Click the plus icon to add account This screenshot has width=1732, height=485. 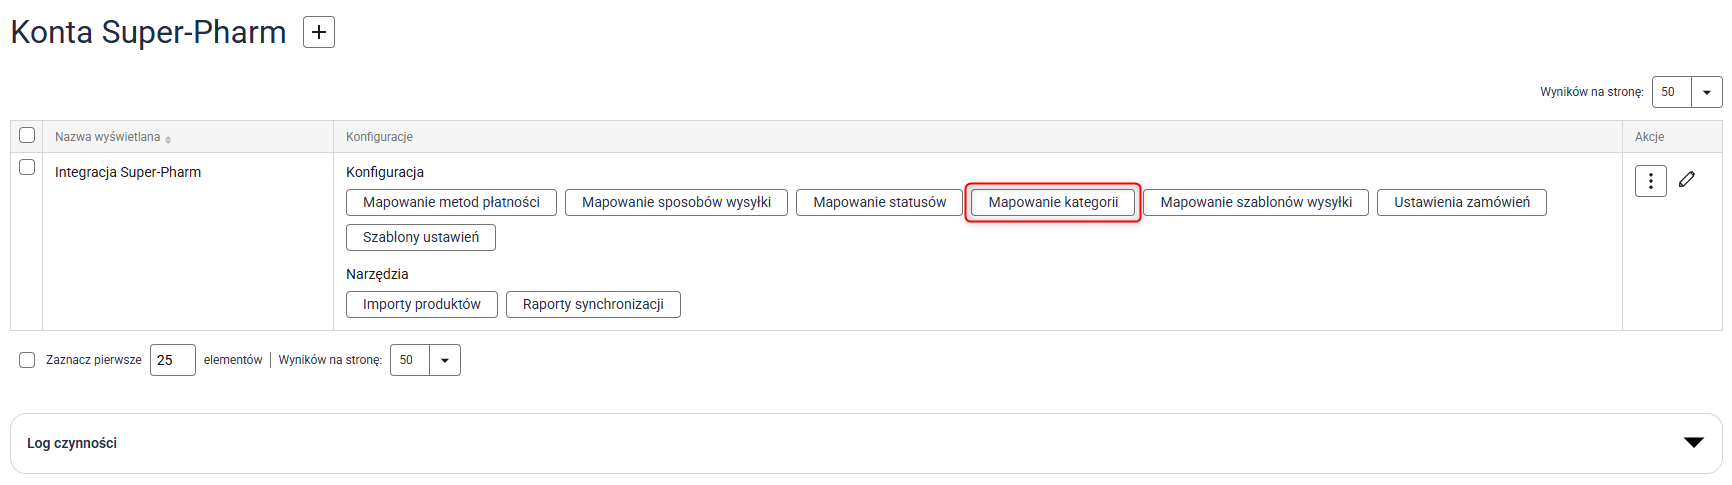pyautogui.click(x=318, y=32)
